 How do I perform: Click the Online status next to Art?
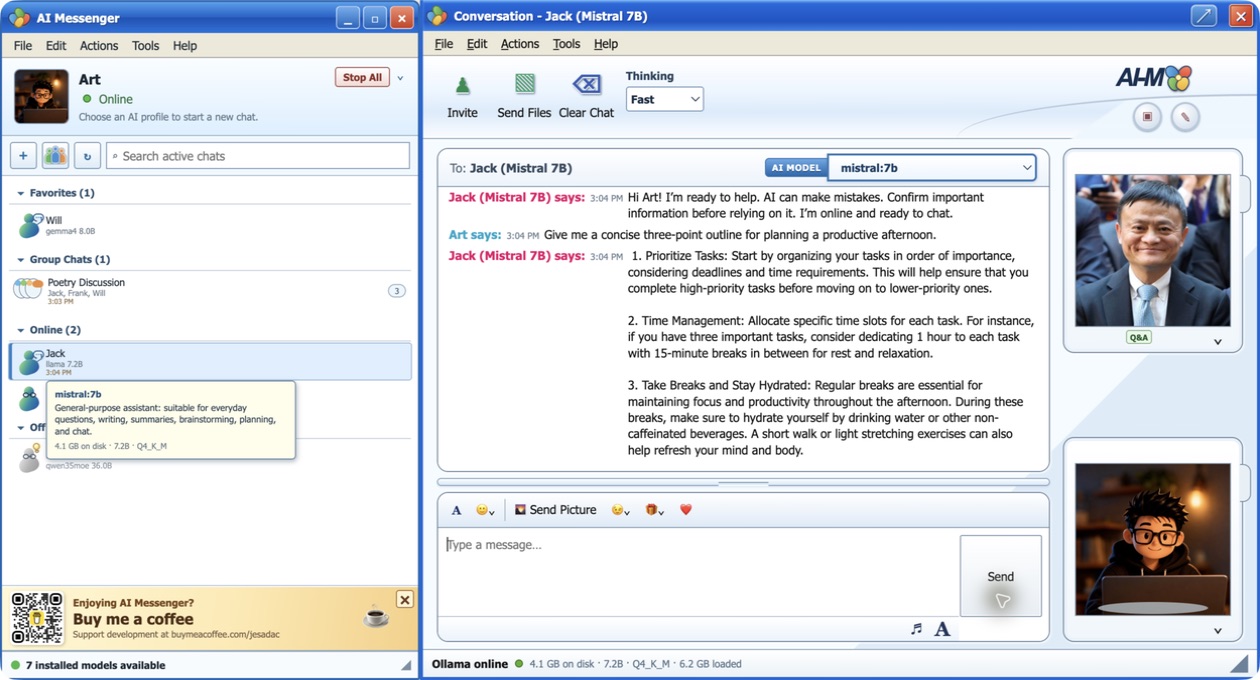[107, 99]
